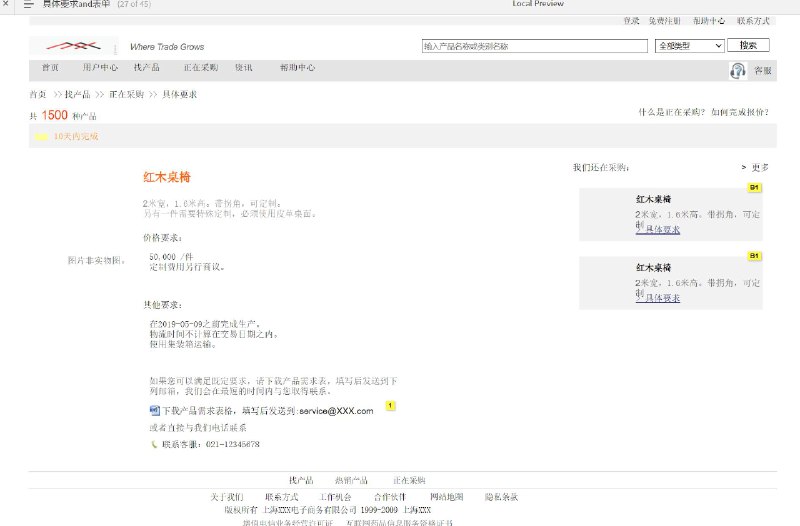Open 免费注册 free registration link
This screenshot has height=526, width=800.
[x=664, y=21]
